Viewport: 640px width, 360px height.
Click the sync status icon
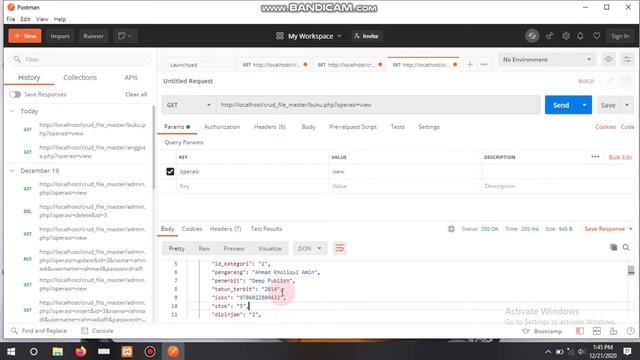(532, 36)
